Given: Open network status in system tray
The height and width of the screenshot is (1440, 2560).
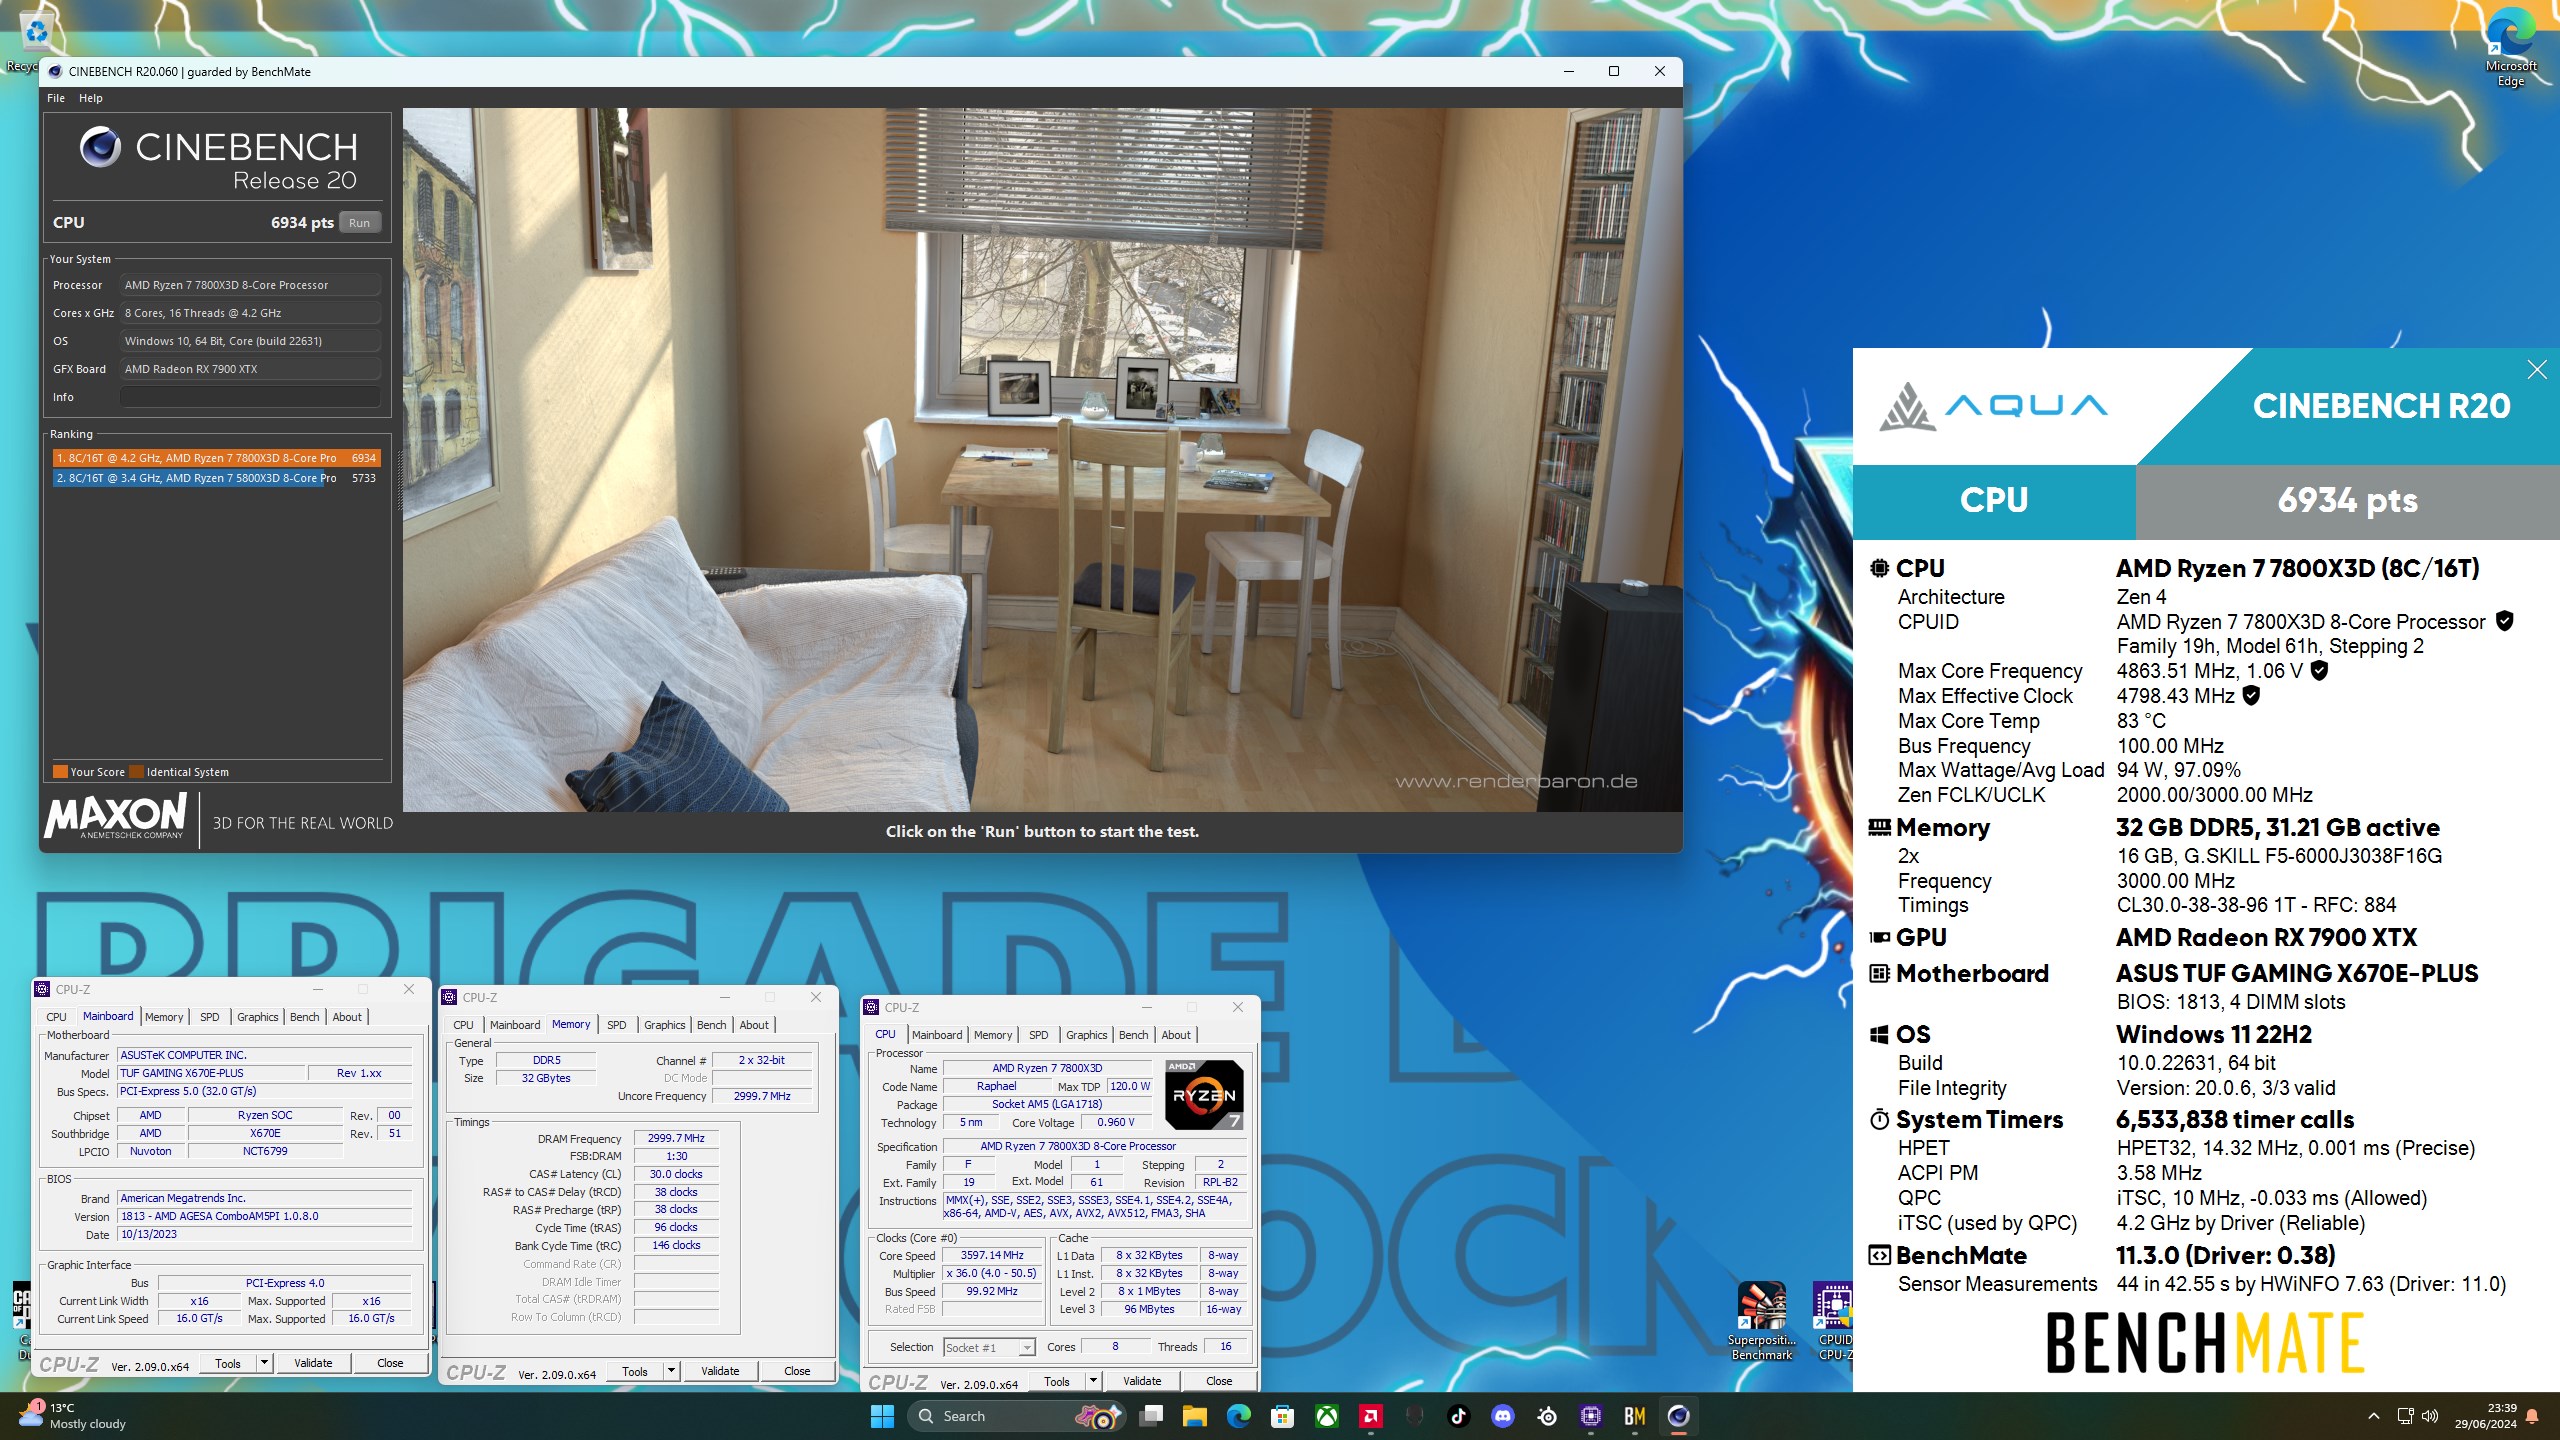Looking at the screenshot, I should [x=2405, y=1416].
